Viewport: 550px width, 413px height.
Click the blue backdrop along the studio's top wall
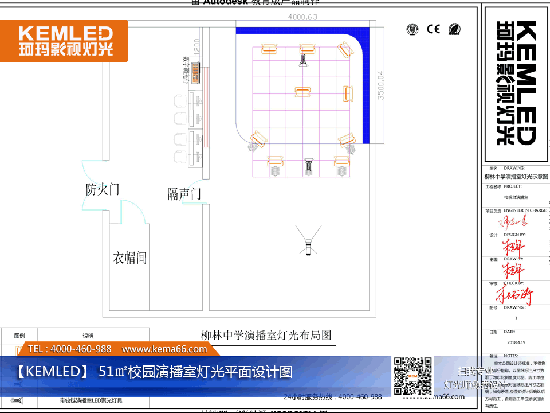[x=303, y=31]
